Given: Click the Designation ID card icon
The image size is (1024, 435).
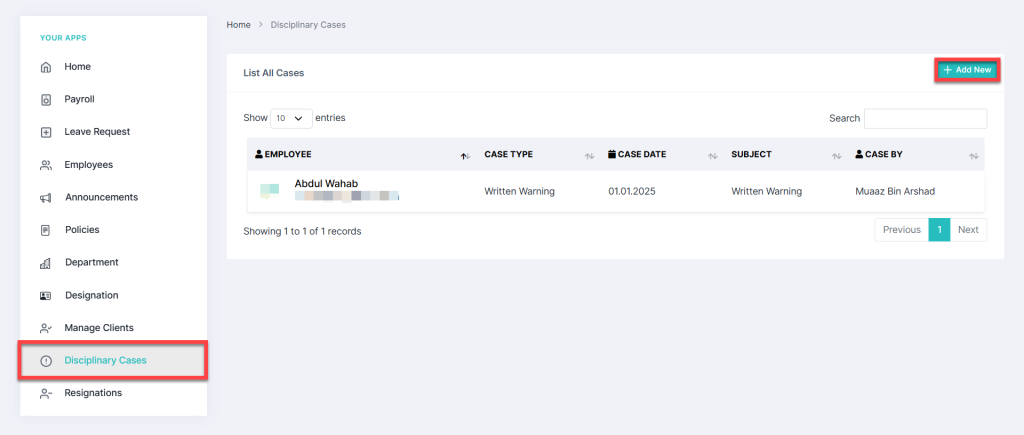Looking at the screenshot, I should pyautogui.click(x=46, y=296).
